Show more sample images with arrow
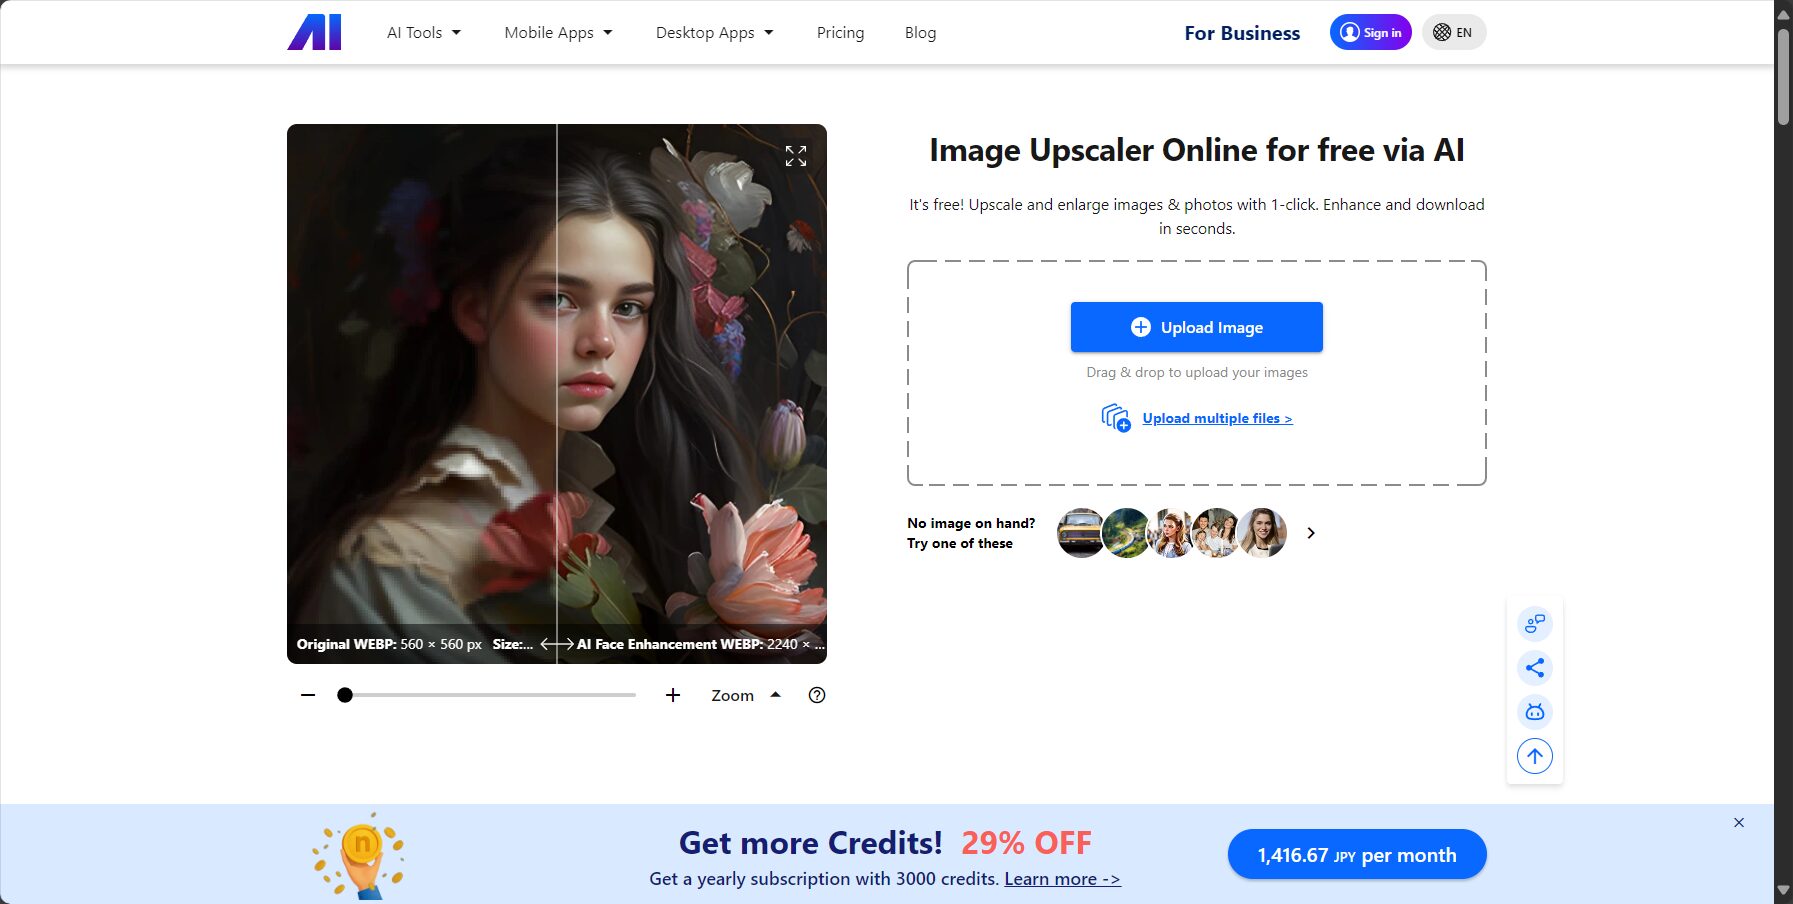The width and height of the screenshot is (1793, 904). (1311, 533)
